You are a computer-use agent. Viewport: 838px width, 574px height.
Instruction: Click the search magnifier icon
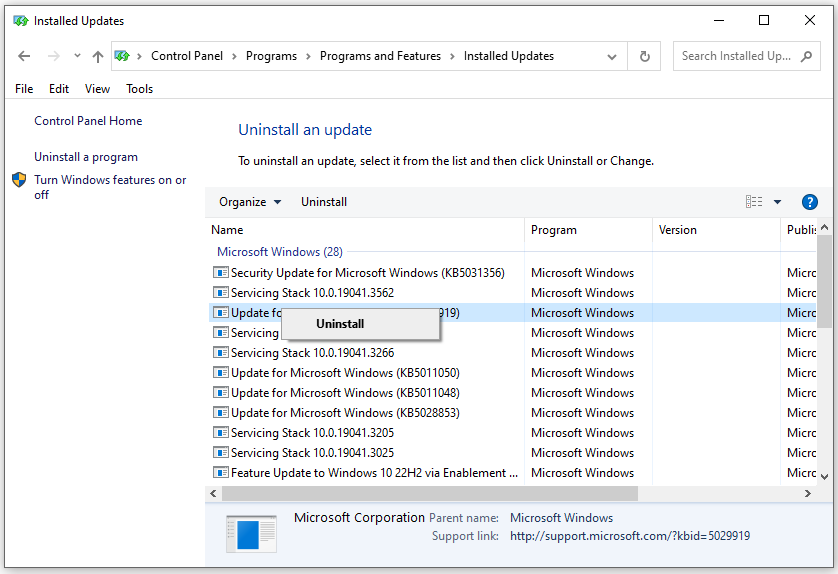806,56
